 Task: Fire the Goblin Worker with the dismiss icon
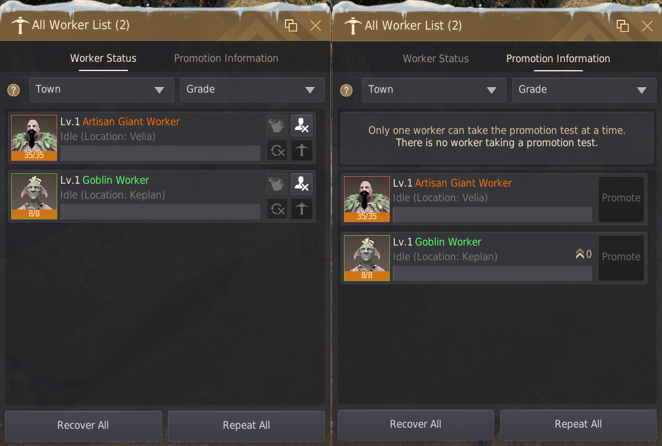[302, 184]
